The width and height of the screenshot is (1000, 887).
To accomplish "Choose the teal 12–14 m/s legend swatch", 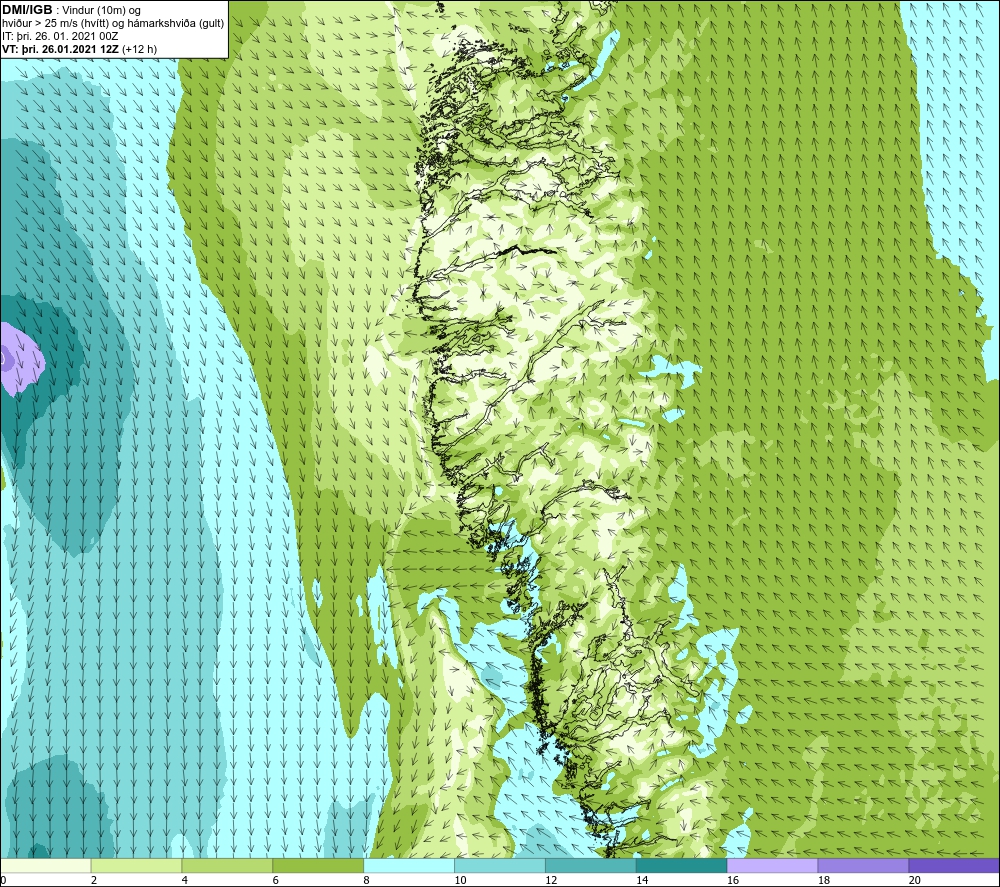I will tap(591, 865).
